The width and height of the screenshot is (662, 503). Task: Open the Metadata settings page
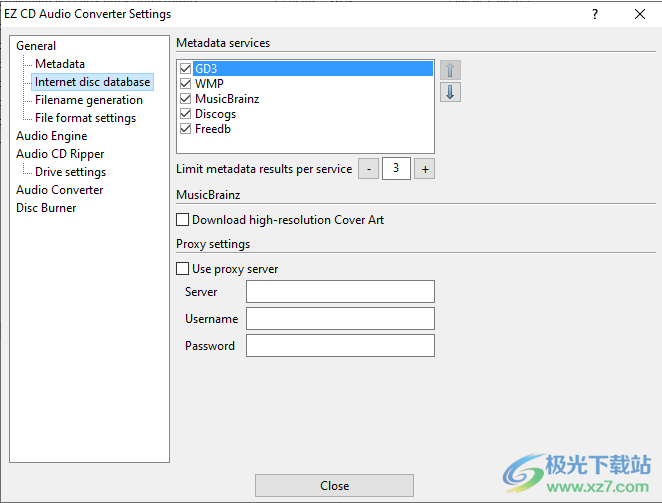pos(60,64)
